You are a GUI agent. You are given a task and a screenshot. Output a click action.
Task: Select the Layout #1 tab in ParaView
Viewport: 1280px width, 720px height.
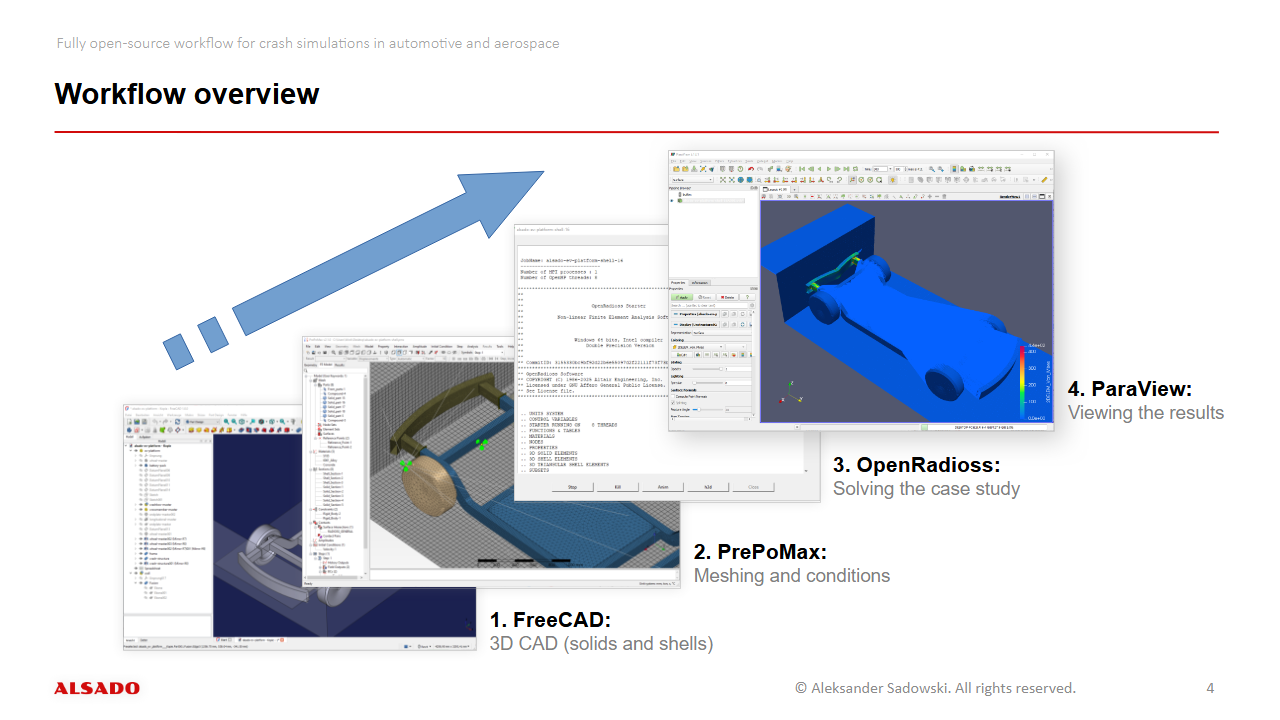point(777,189)
